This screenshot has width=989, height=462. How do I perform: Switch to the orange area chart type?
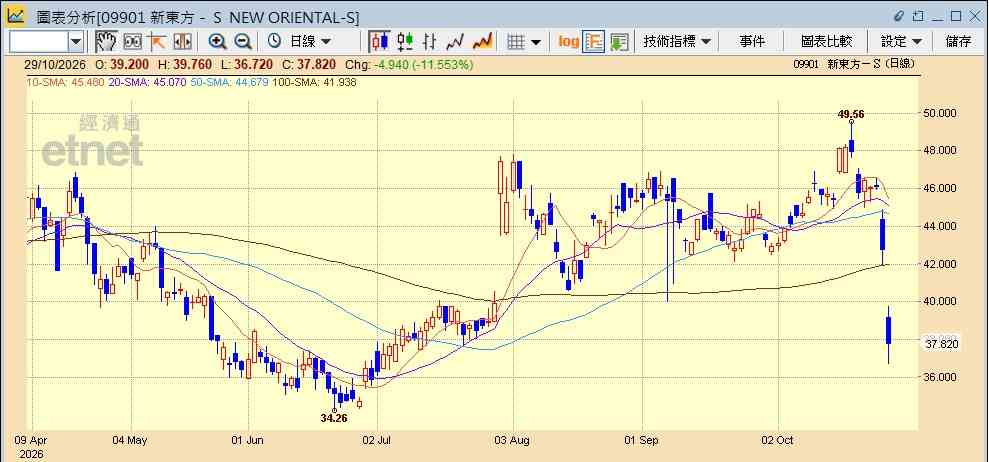[482, 42]
